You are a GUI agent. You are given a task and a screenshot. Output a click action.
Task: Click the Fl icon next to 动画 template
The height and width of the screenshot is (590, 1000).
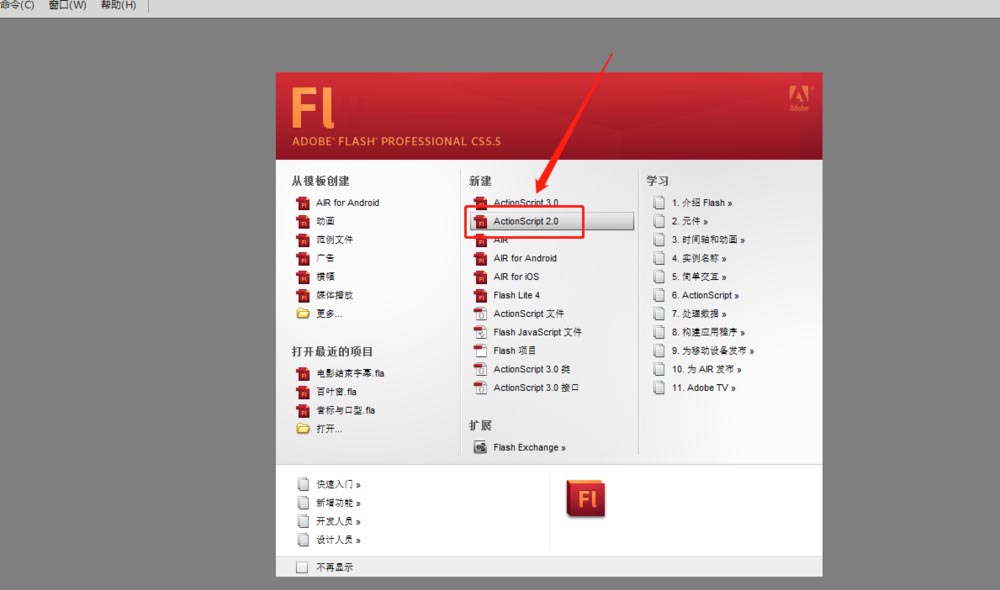pos(303,221)
